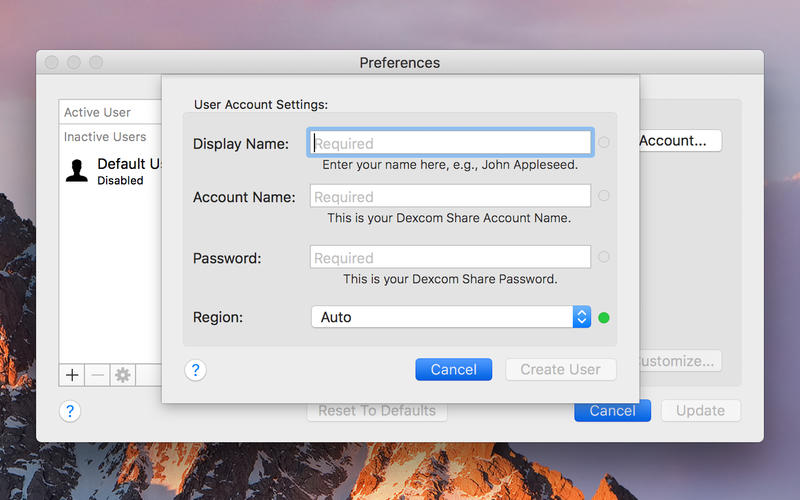The width and height of the screenshot is (800, 500).
Task: Click the remove user minus icon
Action: click(x=97, y=375)
